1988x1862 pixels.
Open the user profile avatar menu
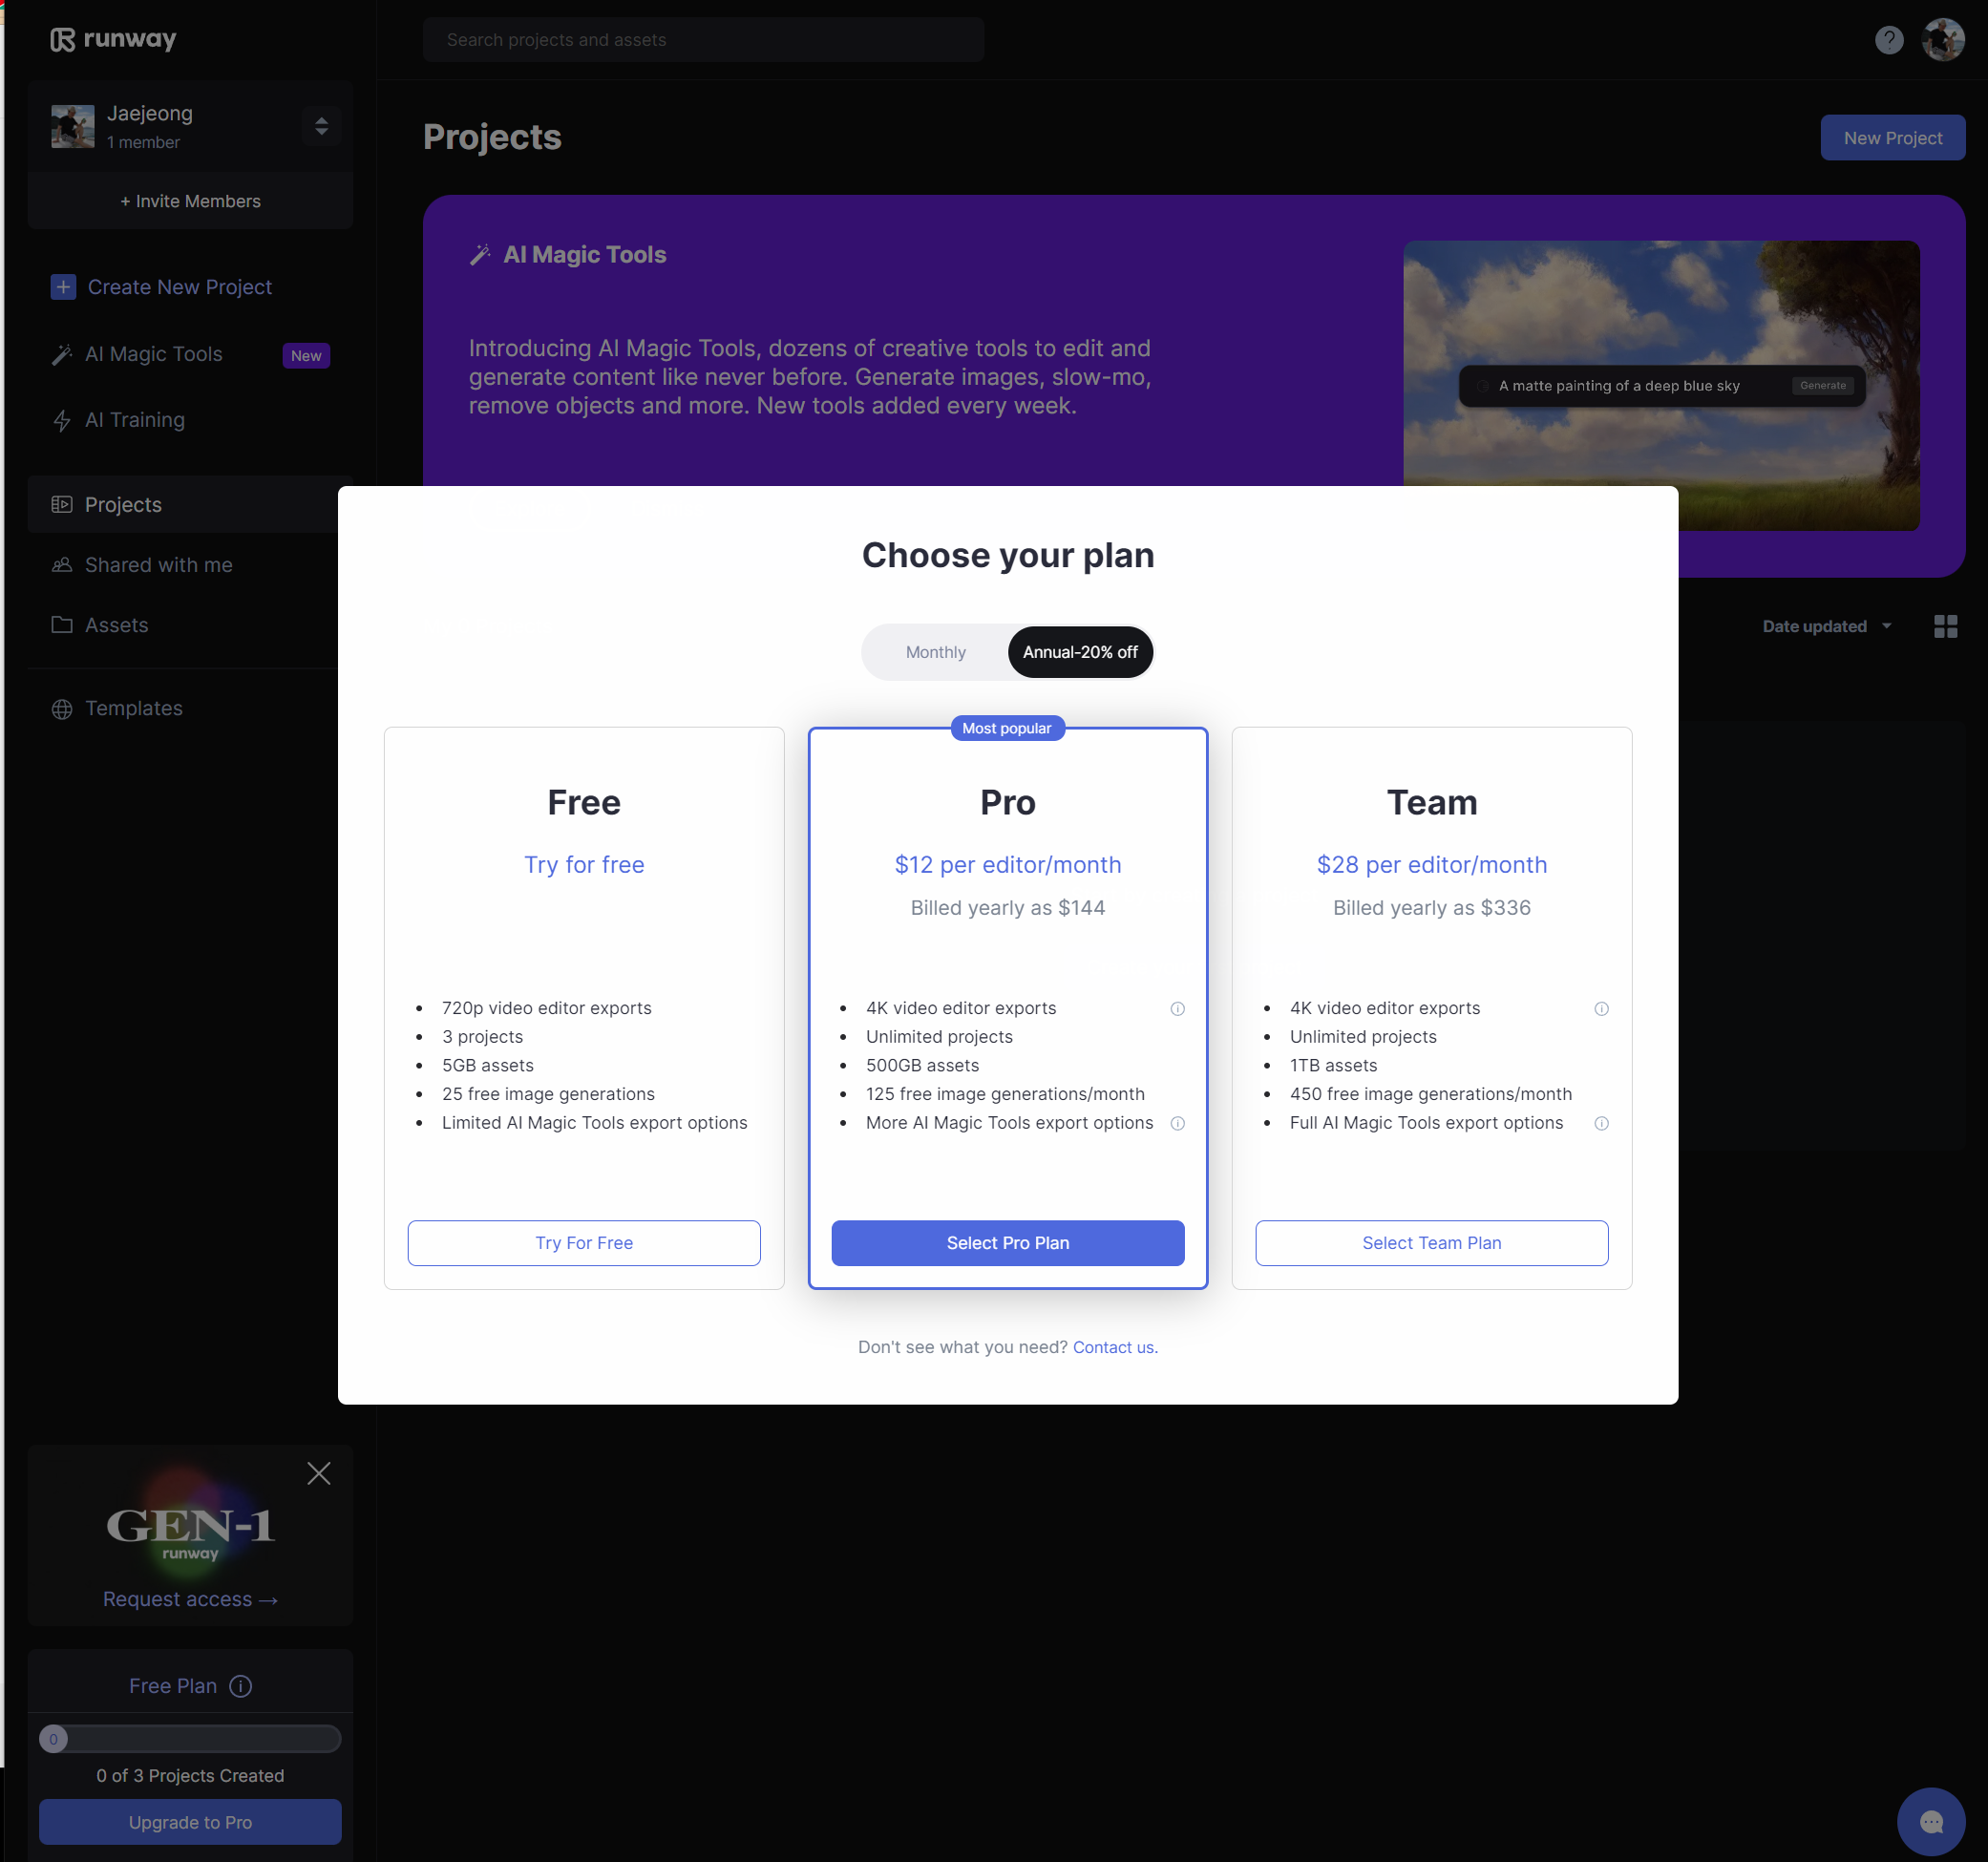pyautogui.click(x=1942, y=40)
